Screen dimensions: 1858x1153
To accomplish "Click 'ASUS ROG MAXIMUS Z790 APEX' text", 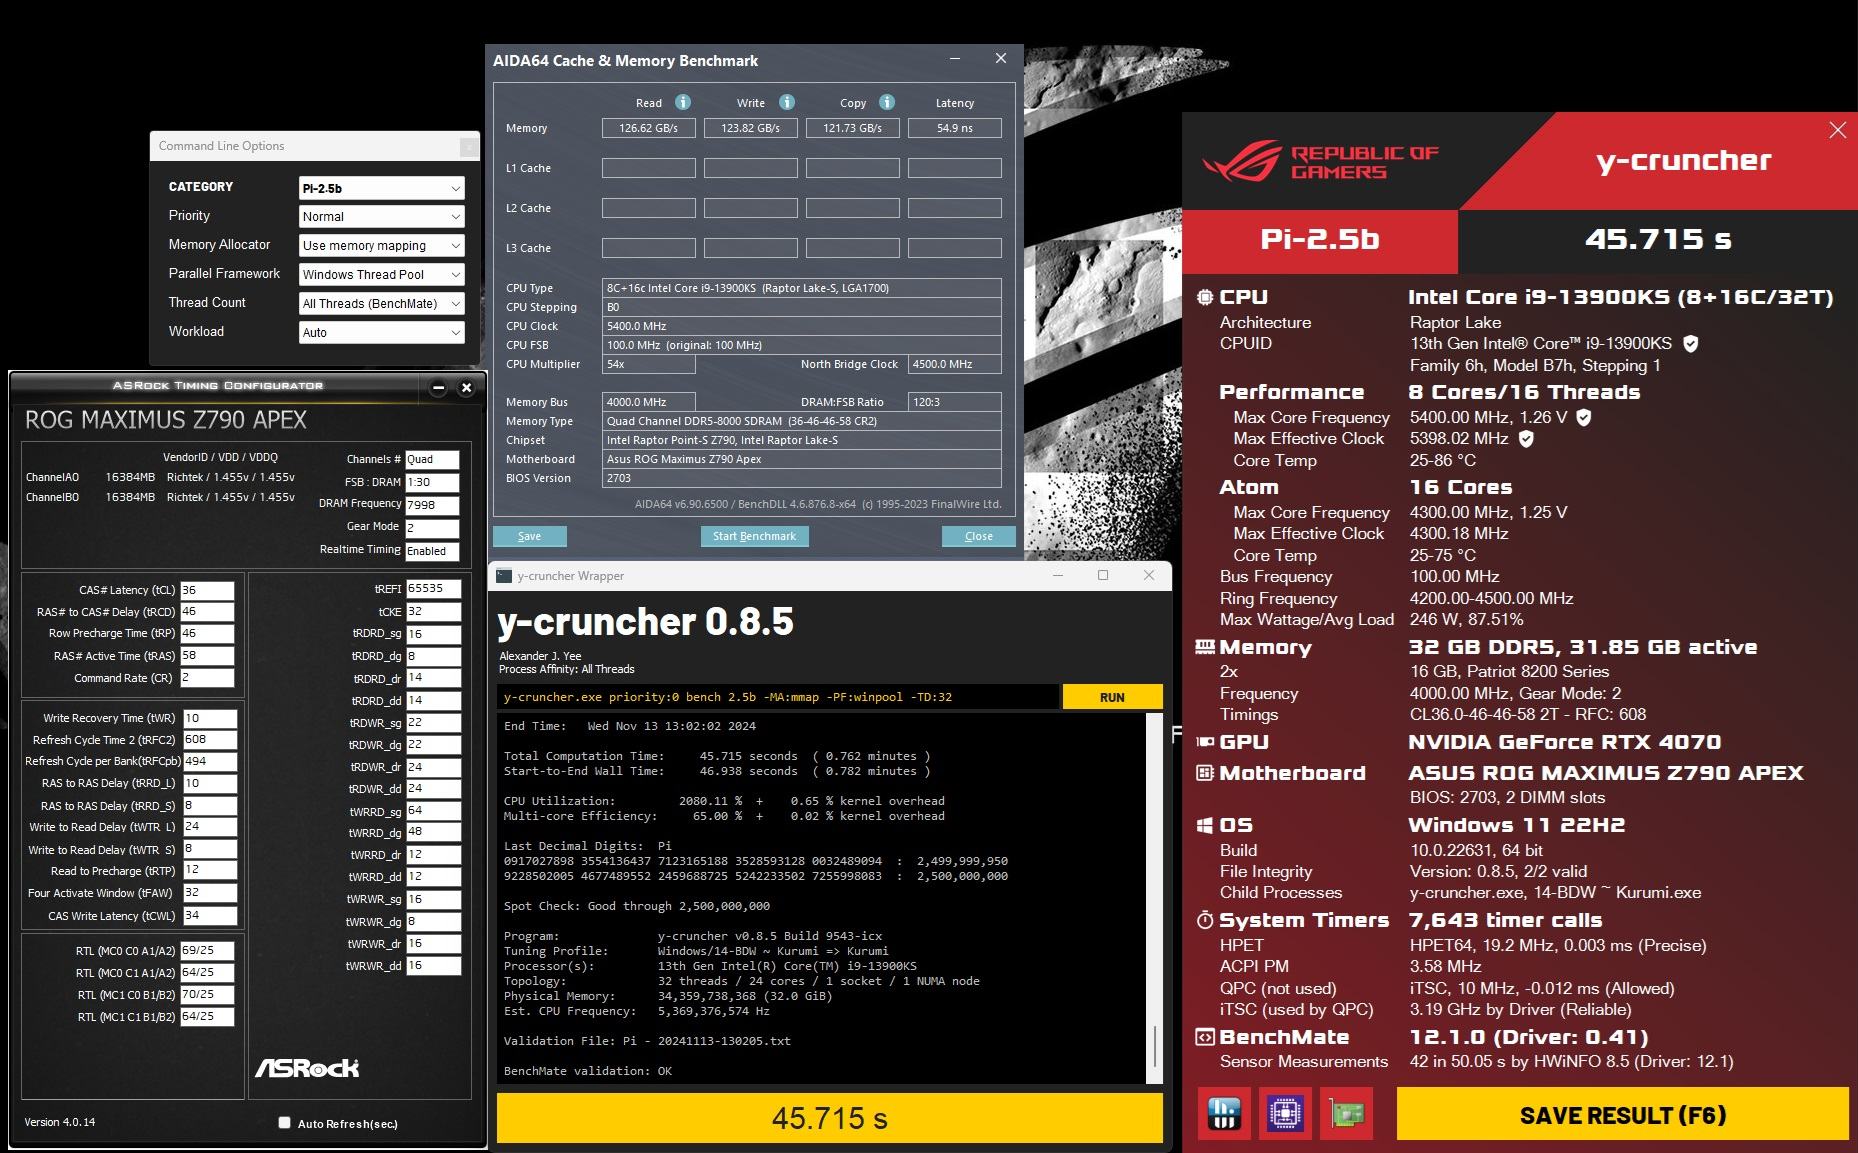I will [1606, 773].
